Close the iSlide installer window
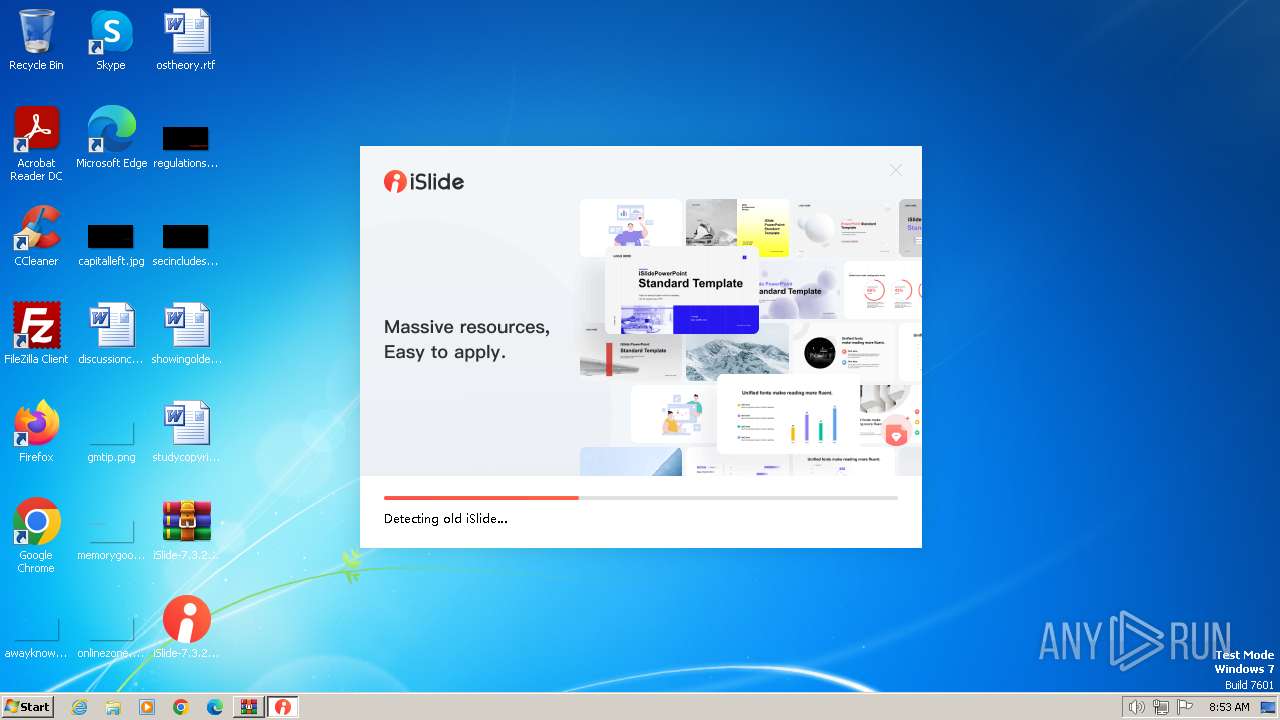The width and height of the screenshot is (1280, 720). [x=895, y=170]
